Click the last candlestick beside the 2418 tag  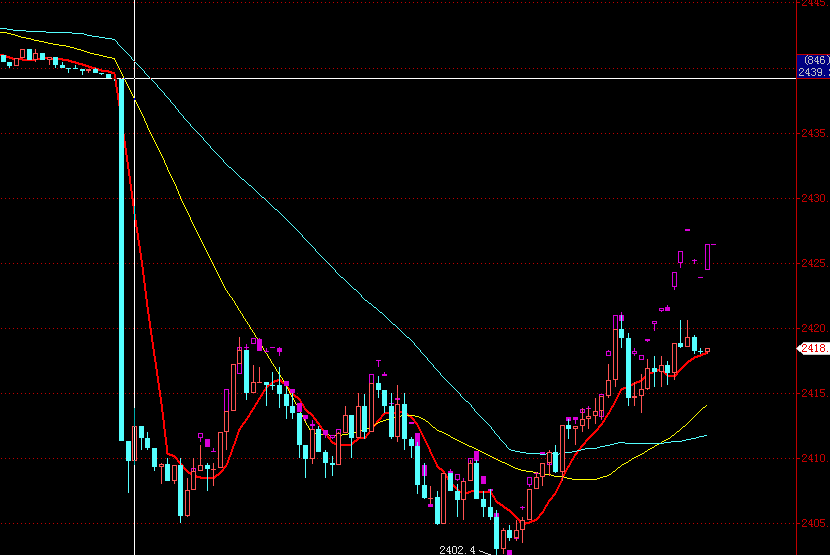(x=706, y=350)
